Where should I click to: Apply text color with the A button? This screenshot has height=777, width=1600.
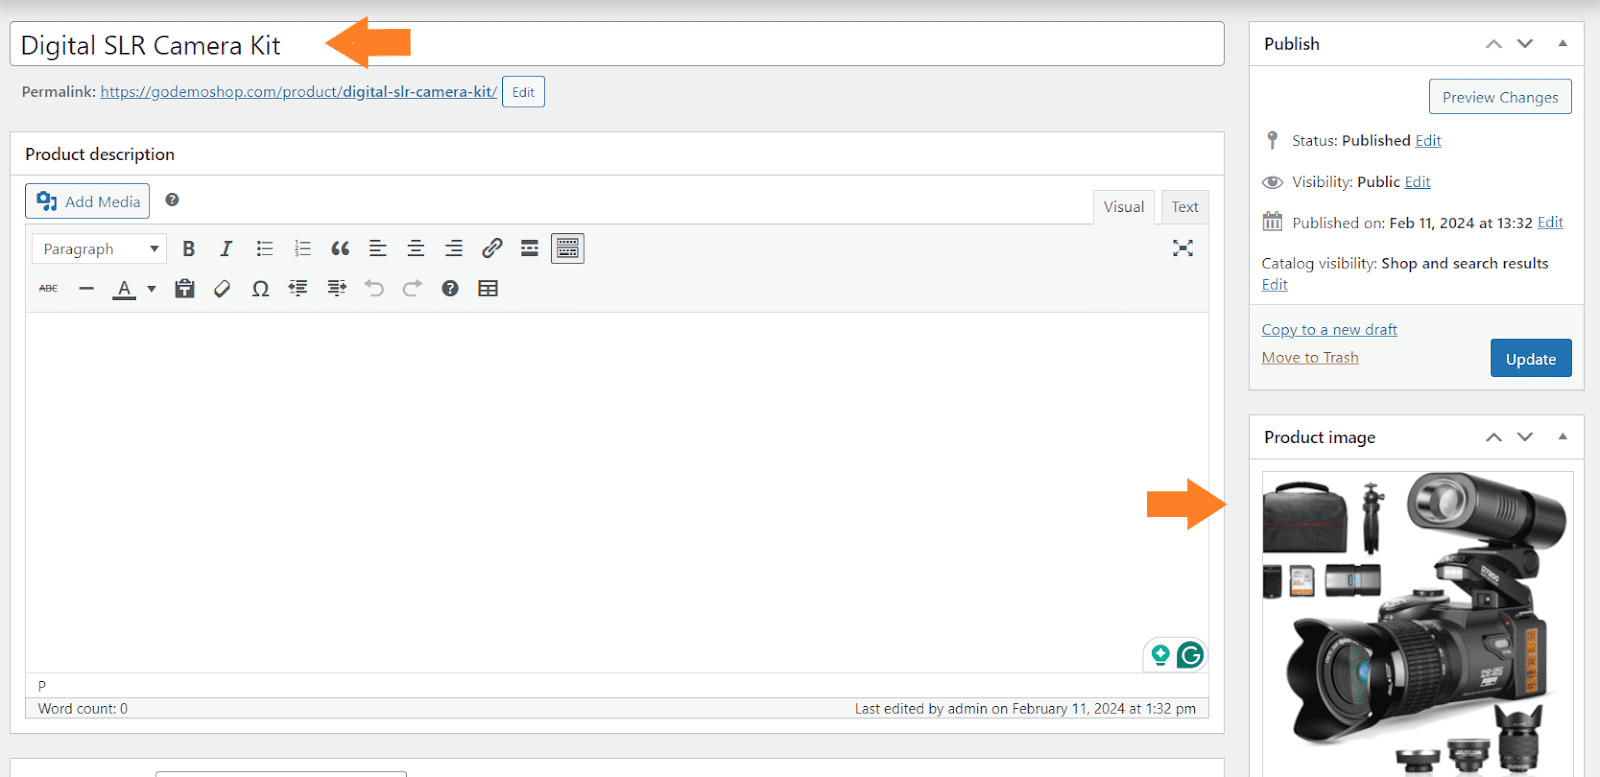[x=124, y=288]
